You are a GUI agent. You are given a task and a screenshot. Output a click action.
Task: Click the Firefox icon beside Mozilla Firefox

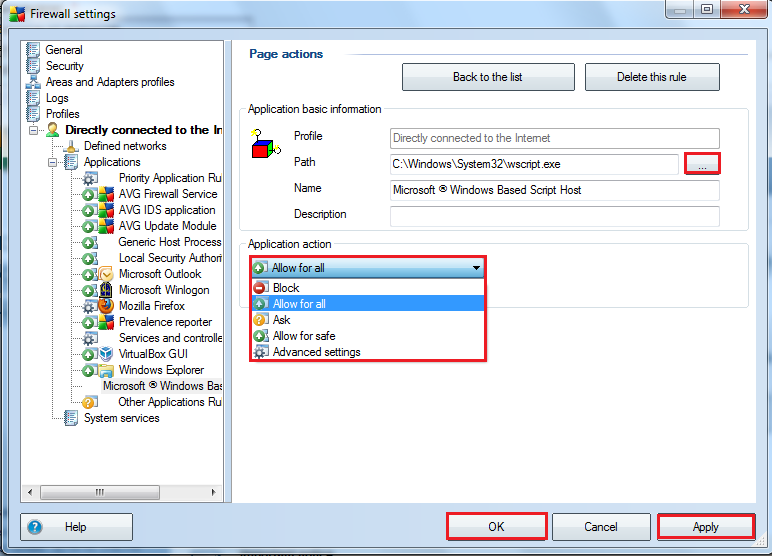[x=106, y=306]
